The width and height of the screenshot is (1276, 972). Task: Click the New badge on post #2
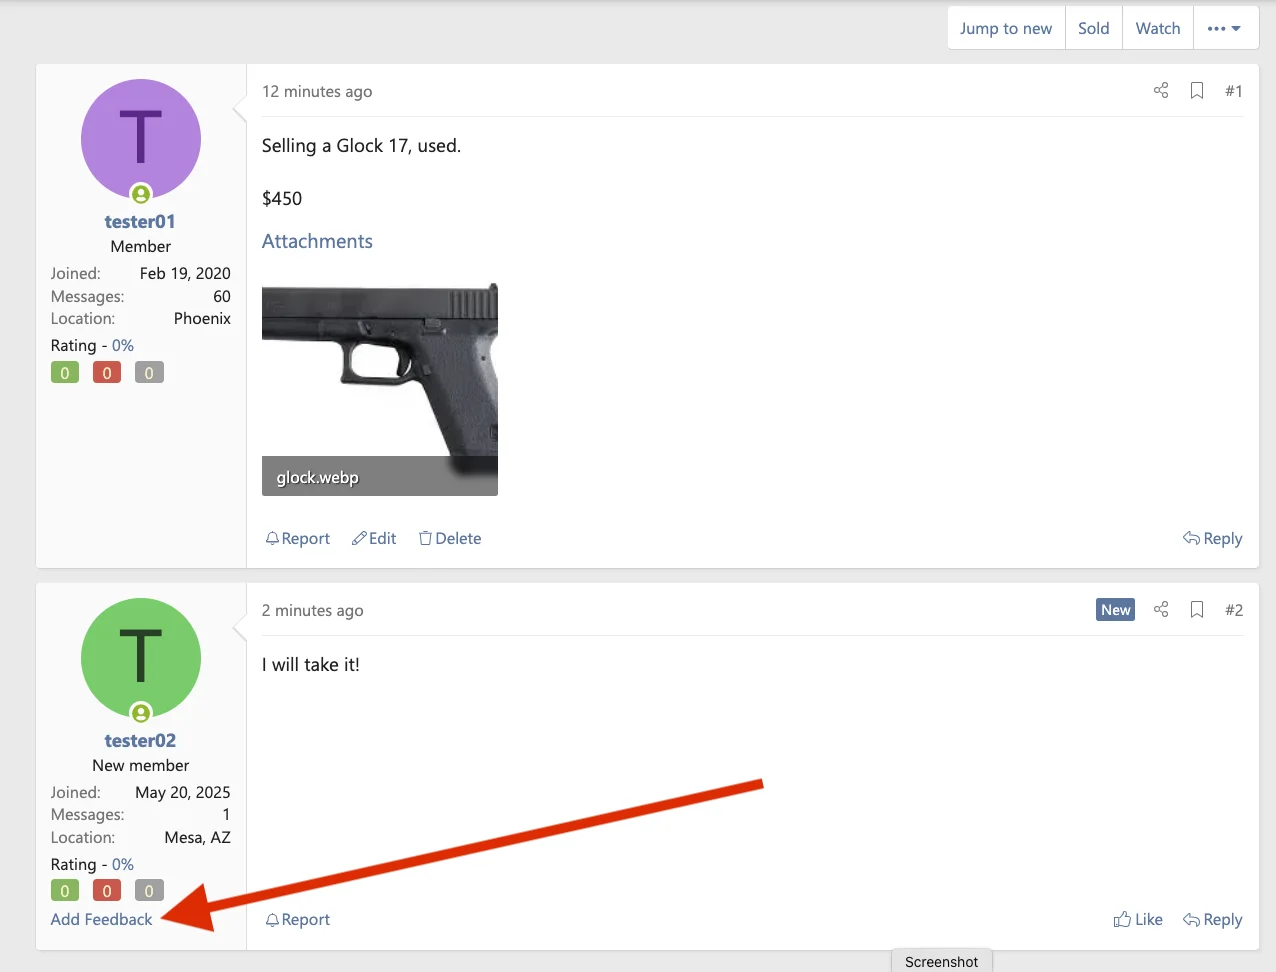[1116, 610]
